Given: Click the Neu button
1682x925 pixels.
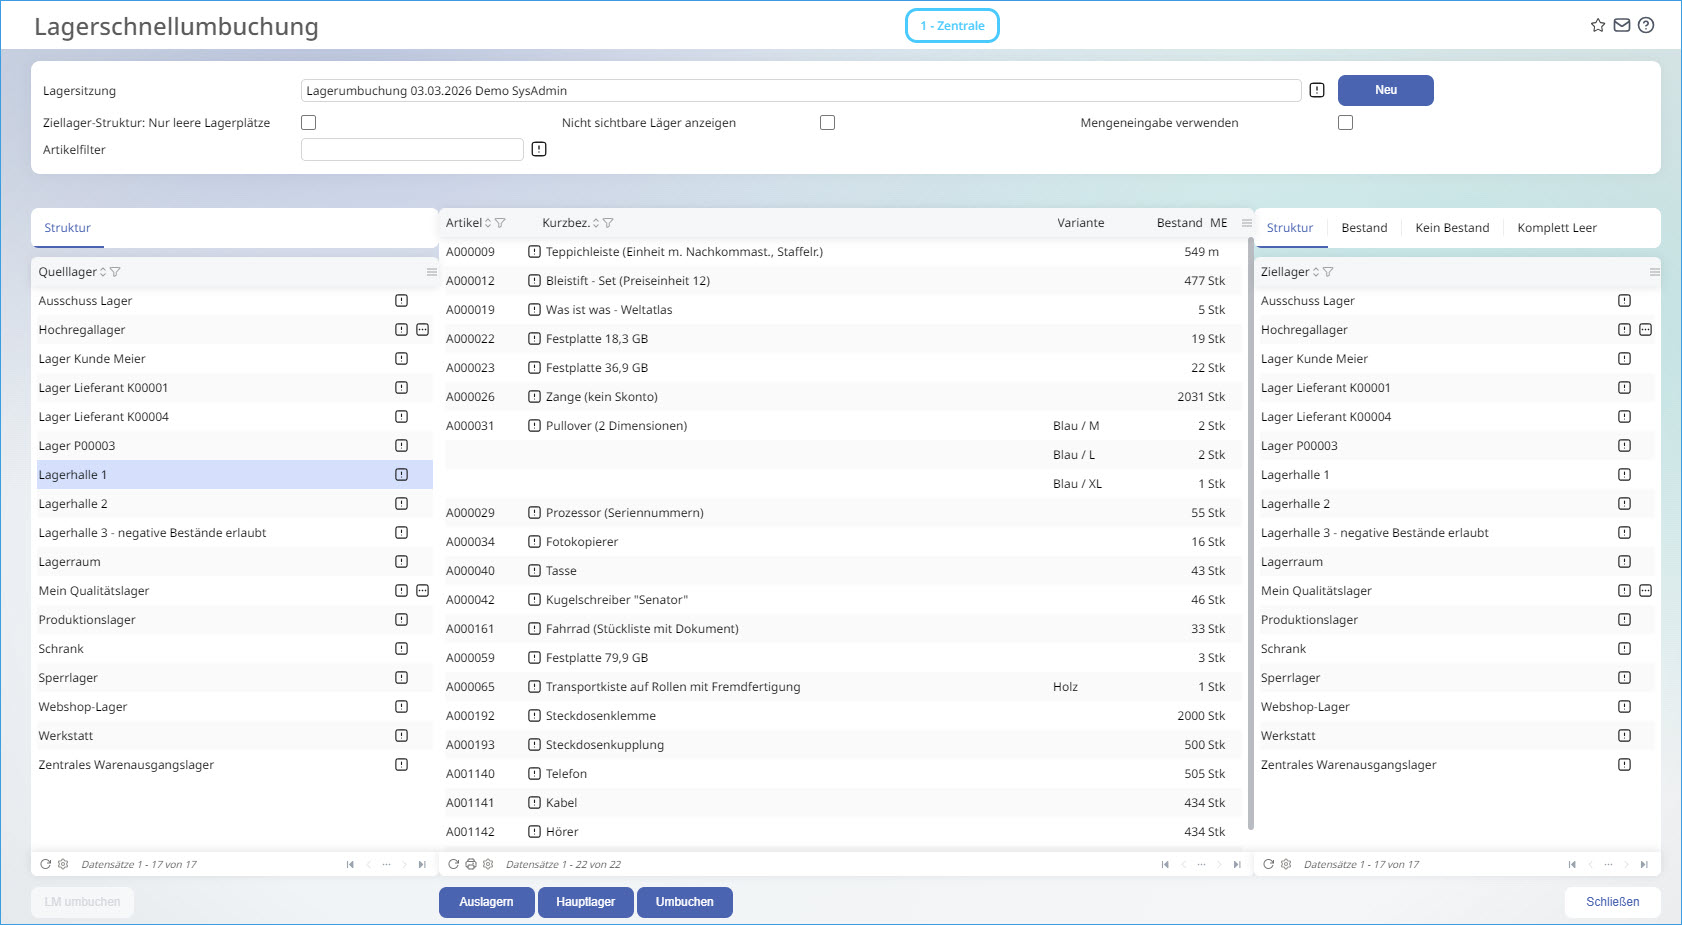Looking at the screenshot, I should pyautogui.click(x=1385, y=90).
